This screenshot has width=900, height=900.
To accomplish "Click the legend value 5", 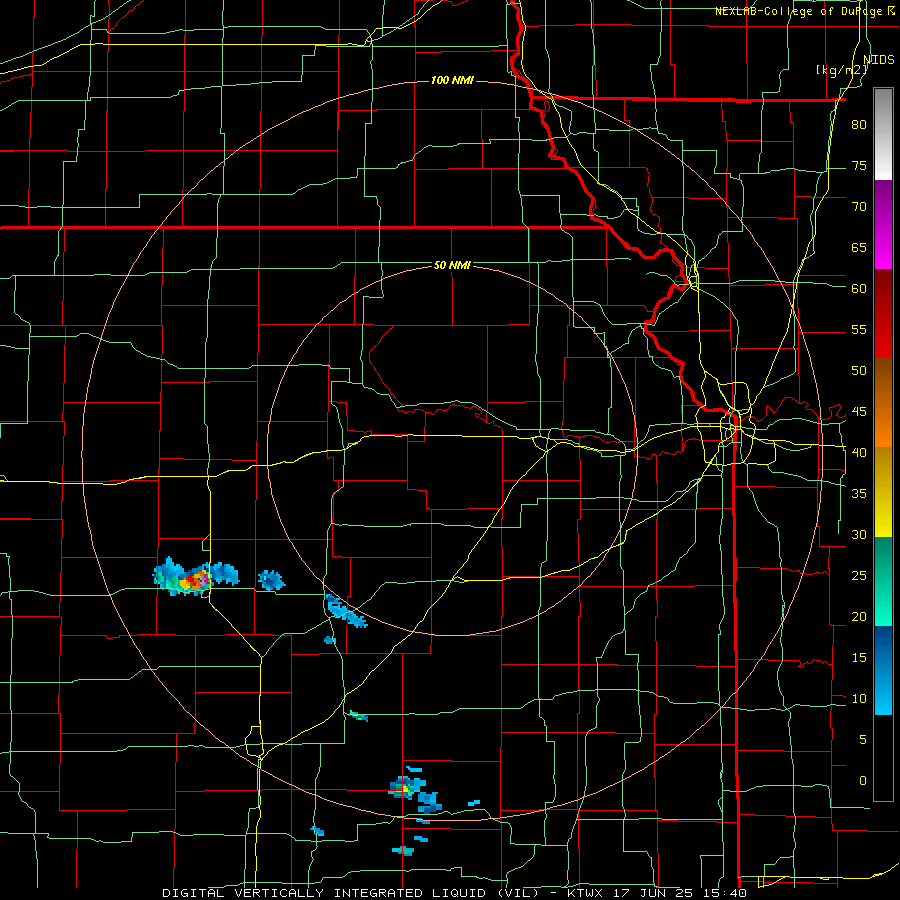I will pyautogui.click(x=863, y=740).
